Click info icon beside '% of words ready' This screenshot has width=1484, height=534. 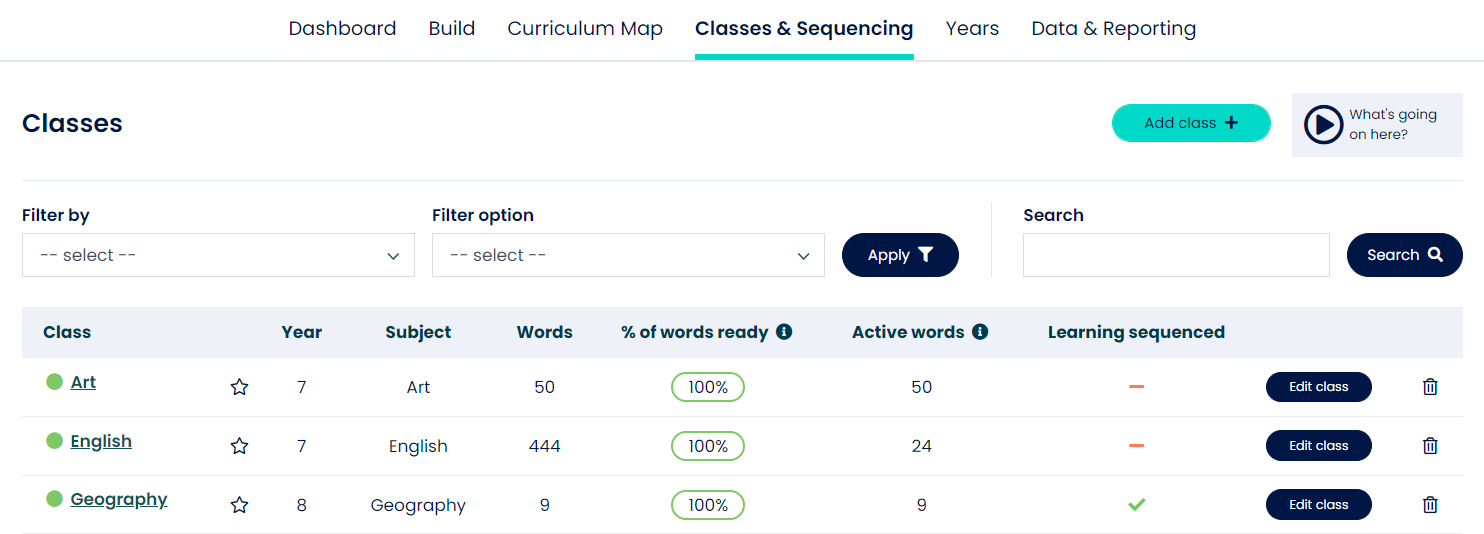[x=784, y=332]
